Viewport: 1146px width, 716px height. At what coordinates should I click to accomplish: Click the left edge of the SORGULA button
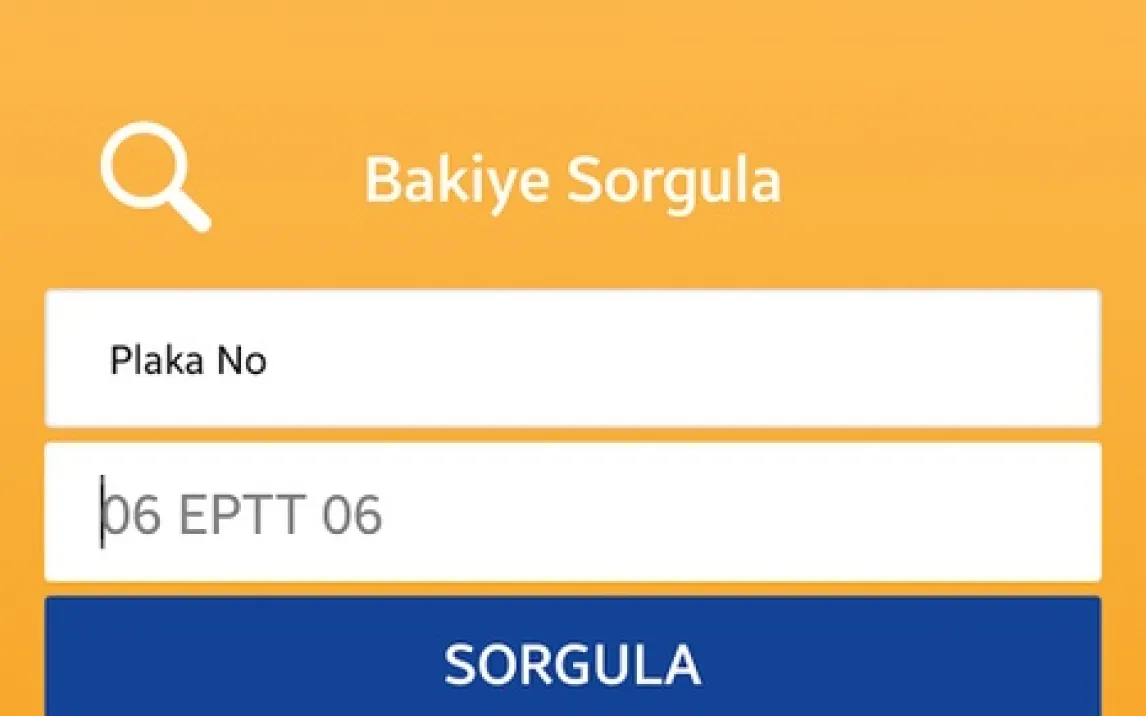coord(70,660)
